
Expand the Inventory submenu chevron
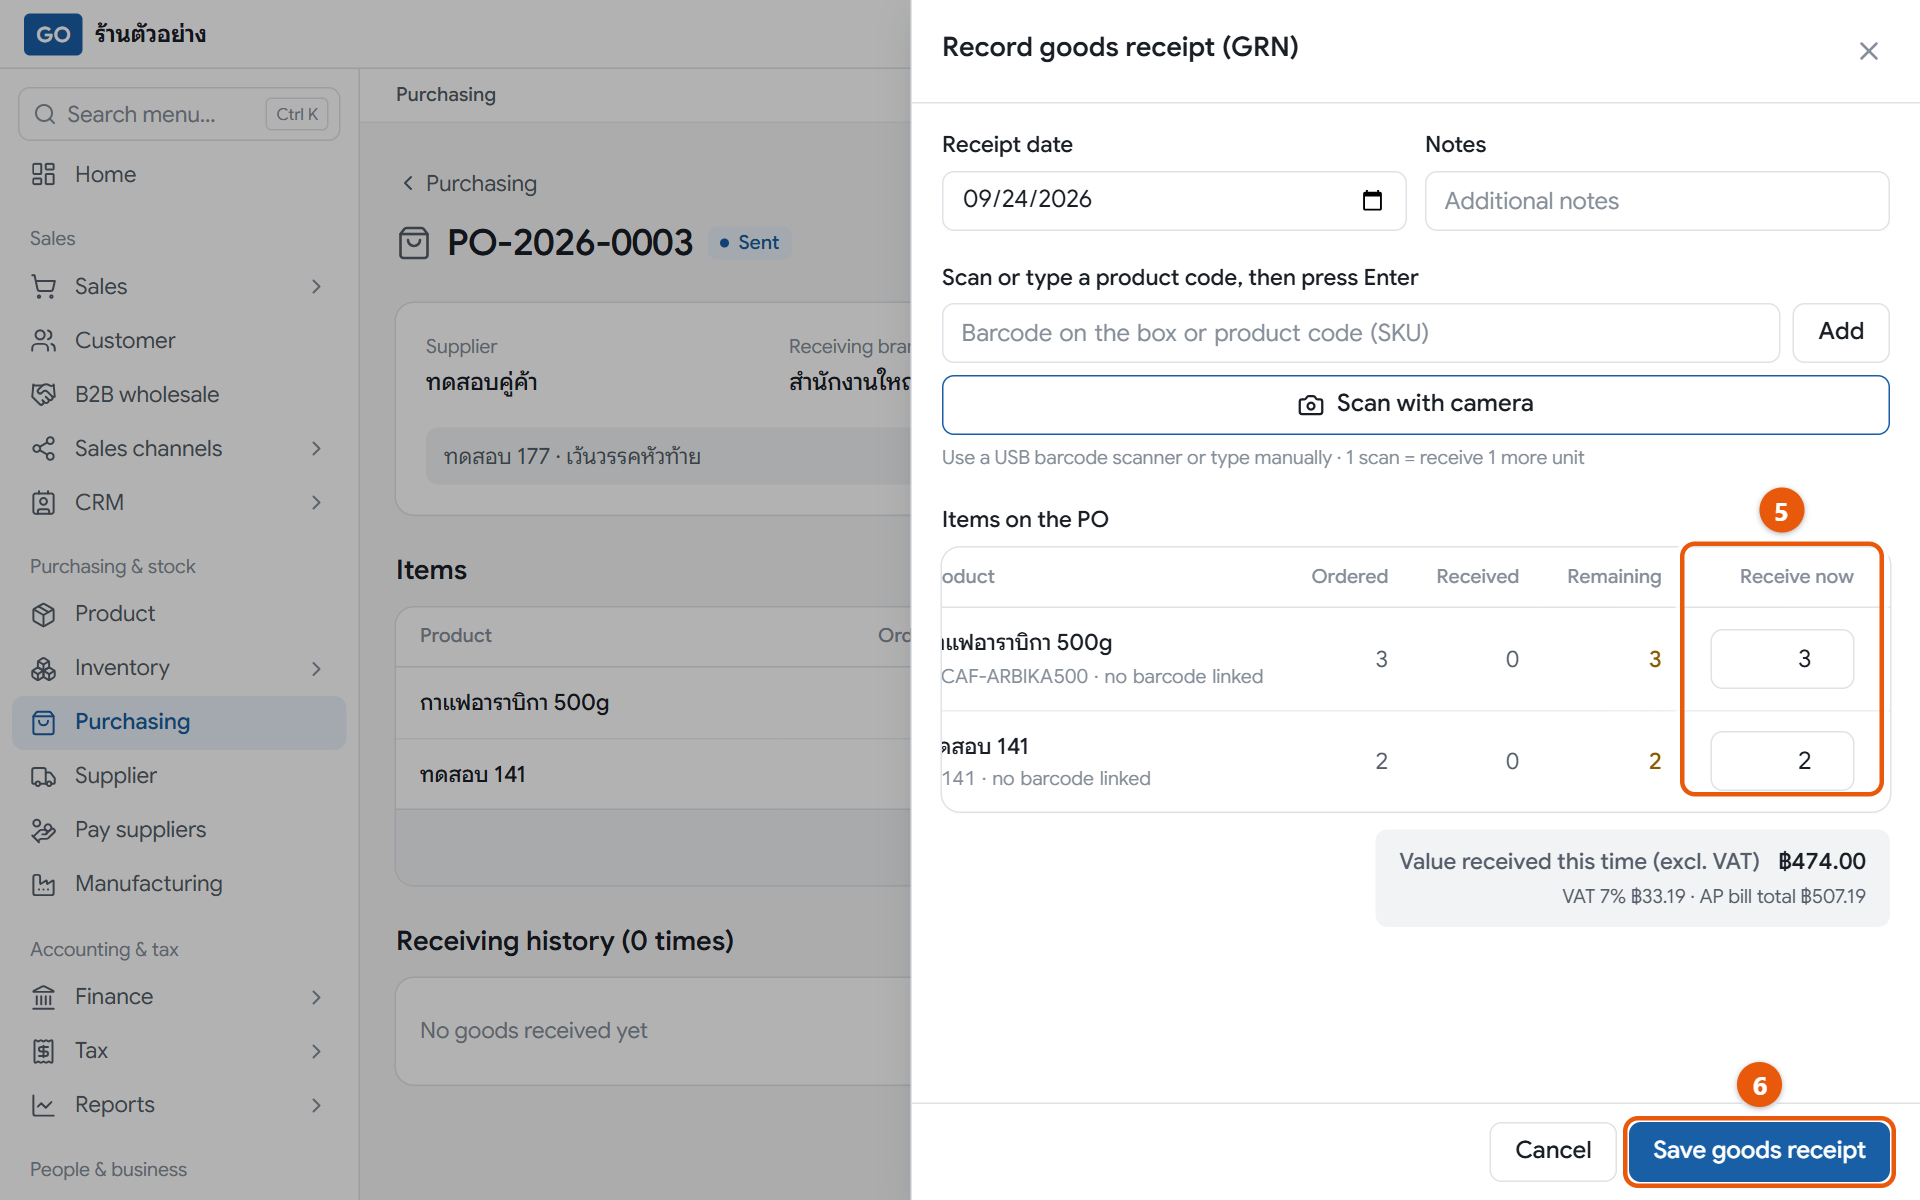316,668
